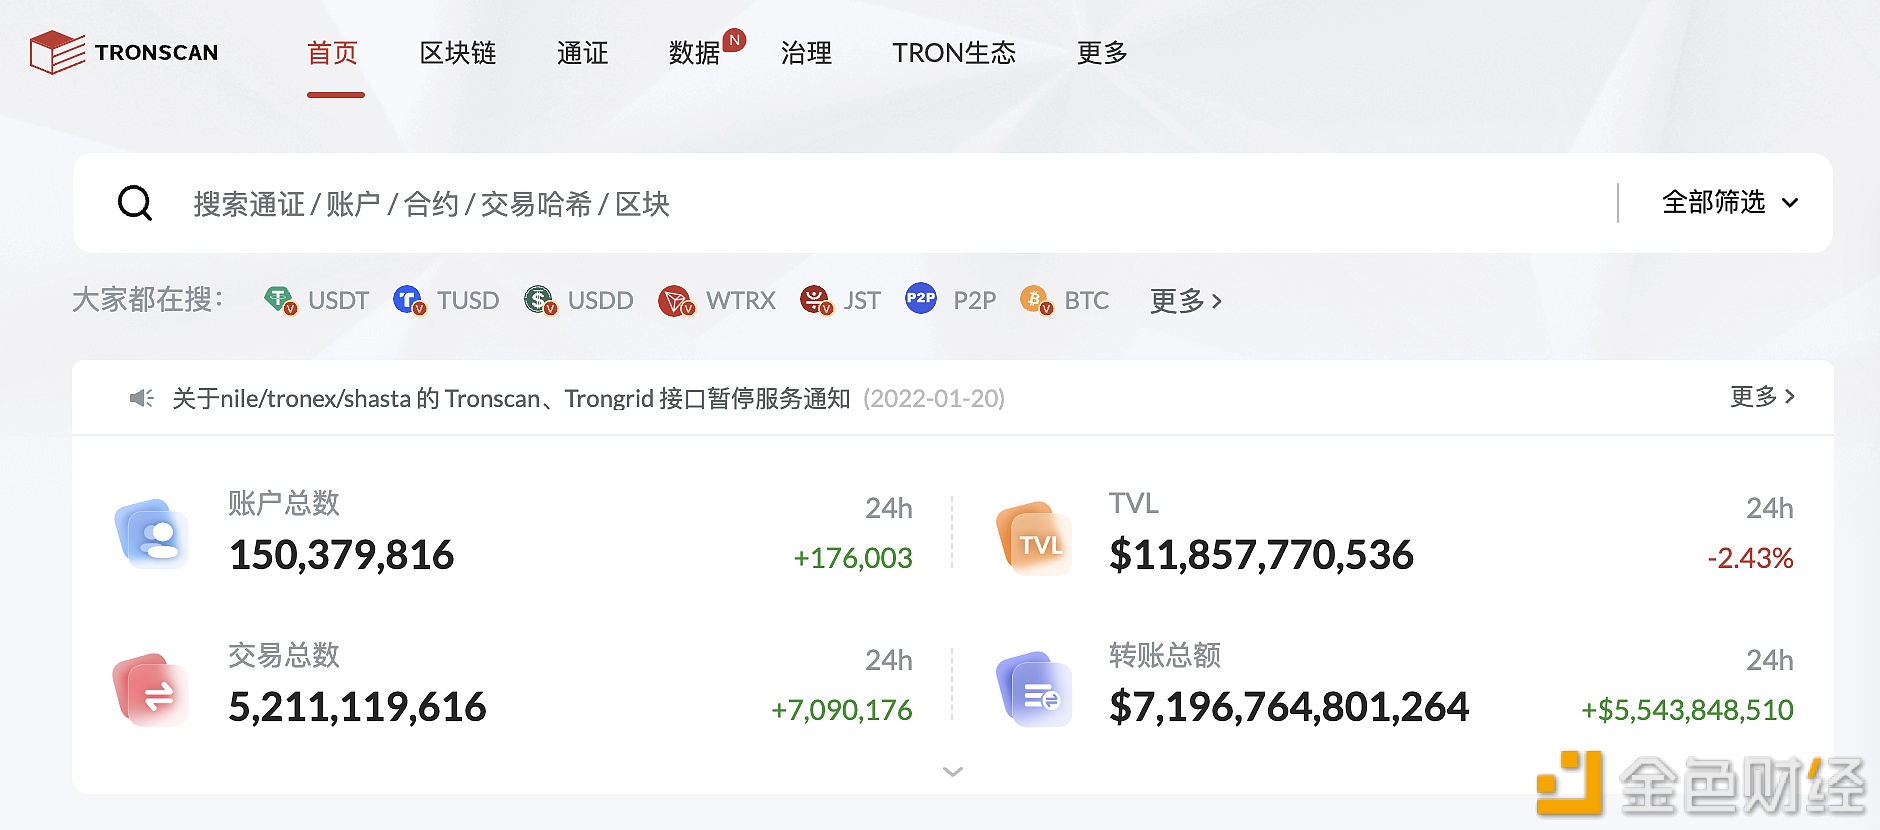Select the USDD token icon
The image size is (1880, 830).
tap(540, 300)
